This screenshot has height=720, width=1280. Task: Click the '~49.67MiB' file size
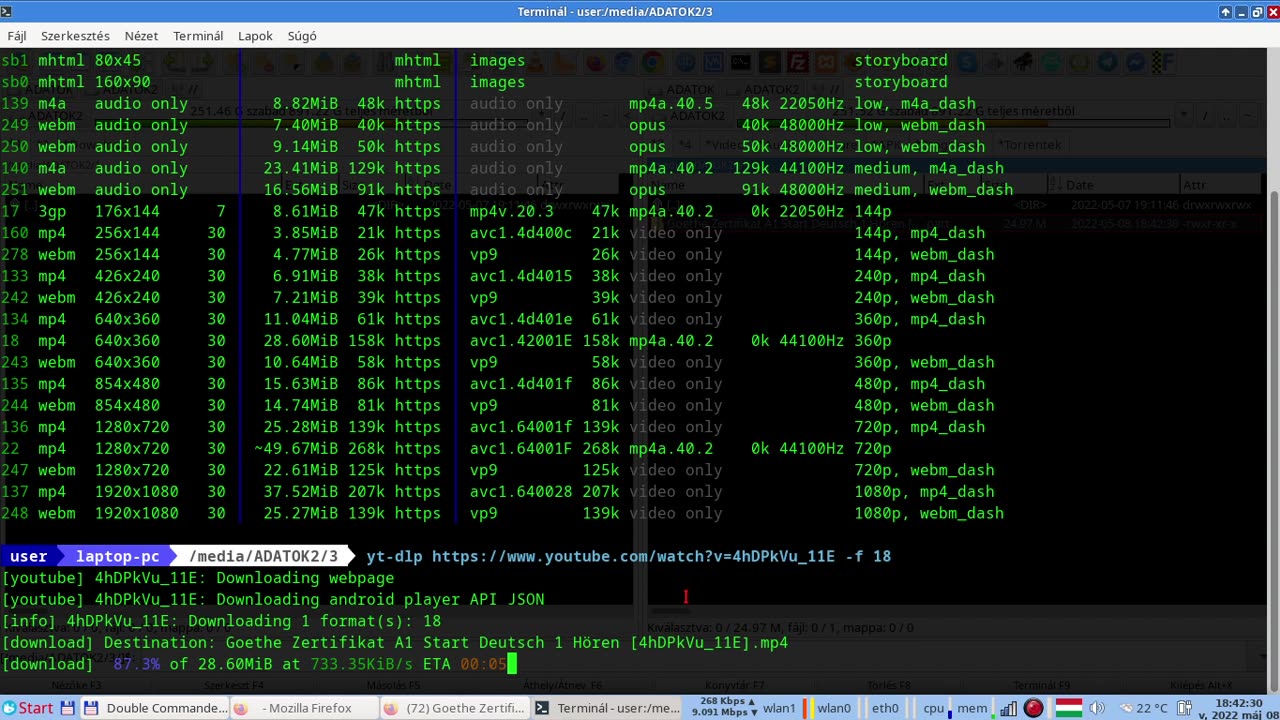pyautogui.click(x=296, y=448)
